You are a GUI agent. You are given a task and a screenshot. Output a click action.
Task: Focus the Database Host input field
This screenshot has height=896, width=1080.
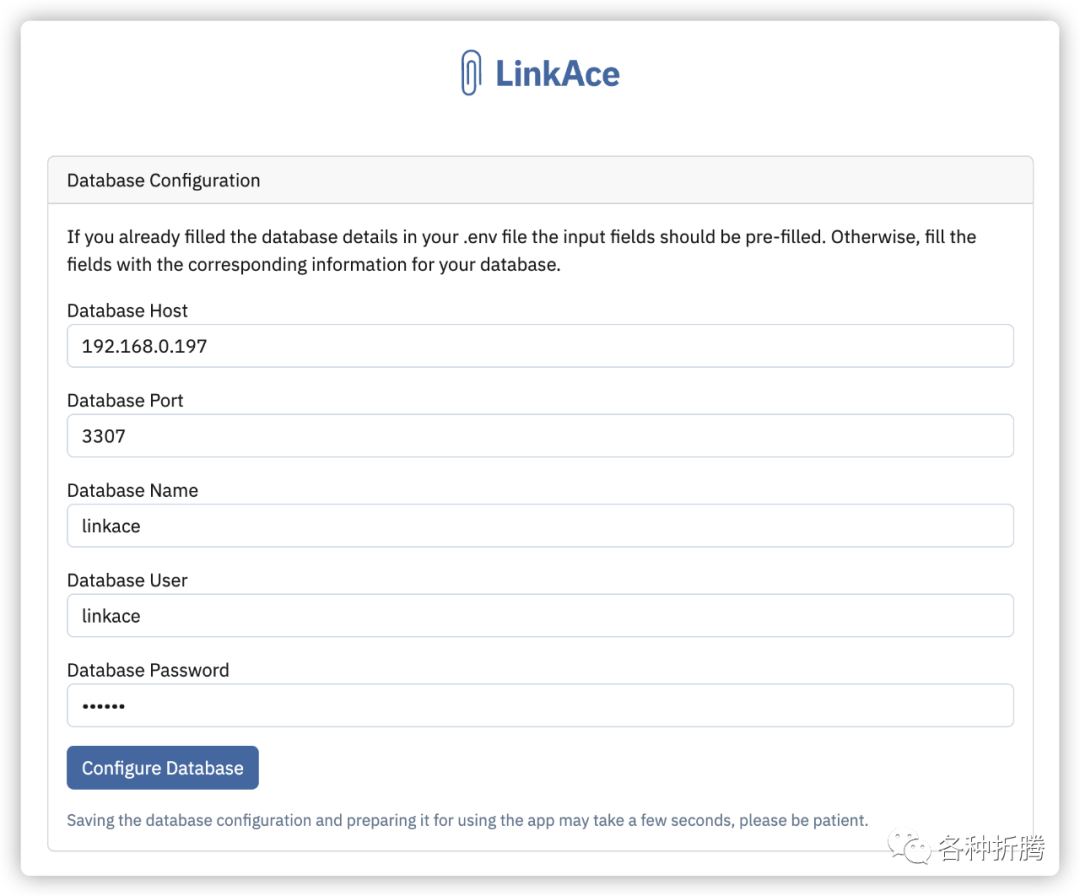click(540, 346)
